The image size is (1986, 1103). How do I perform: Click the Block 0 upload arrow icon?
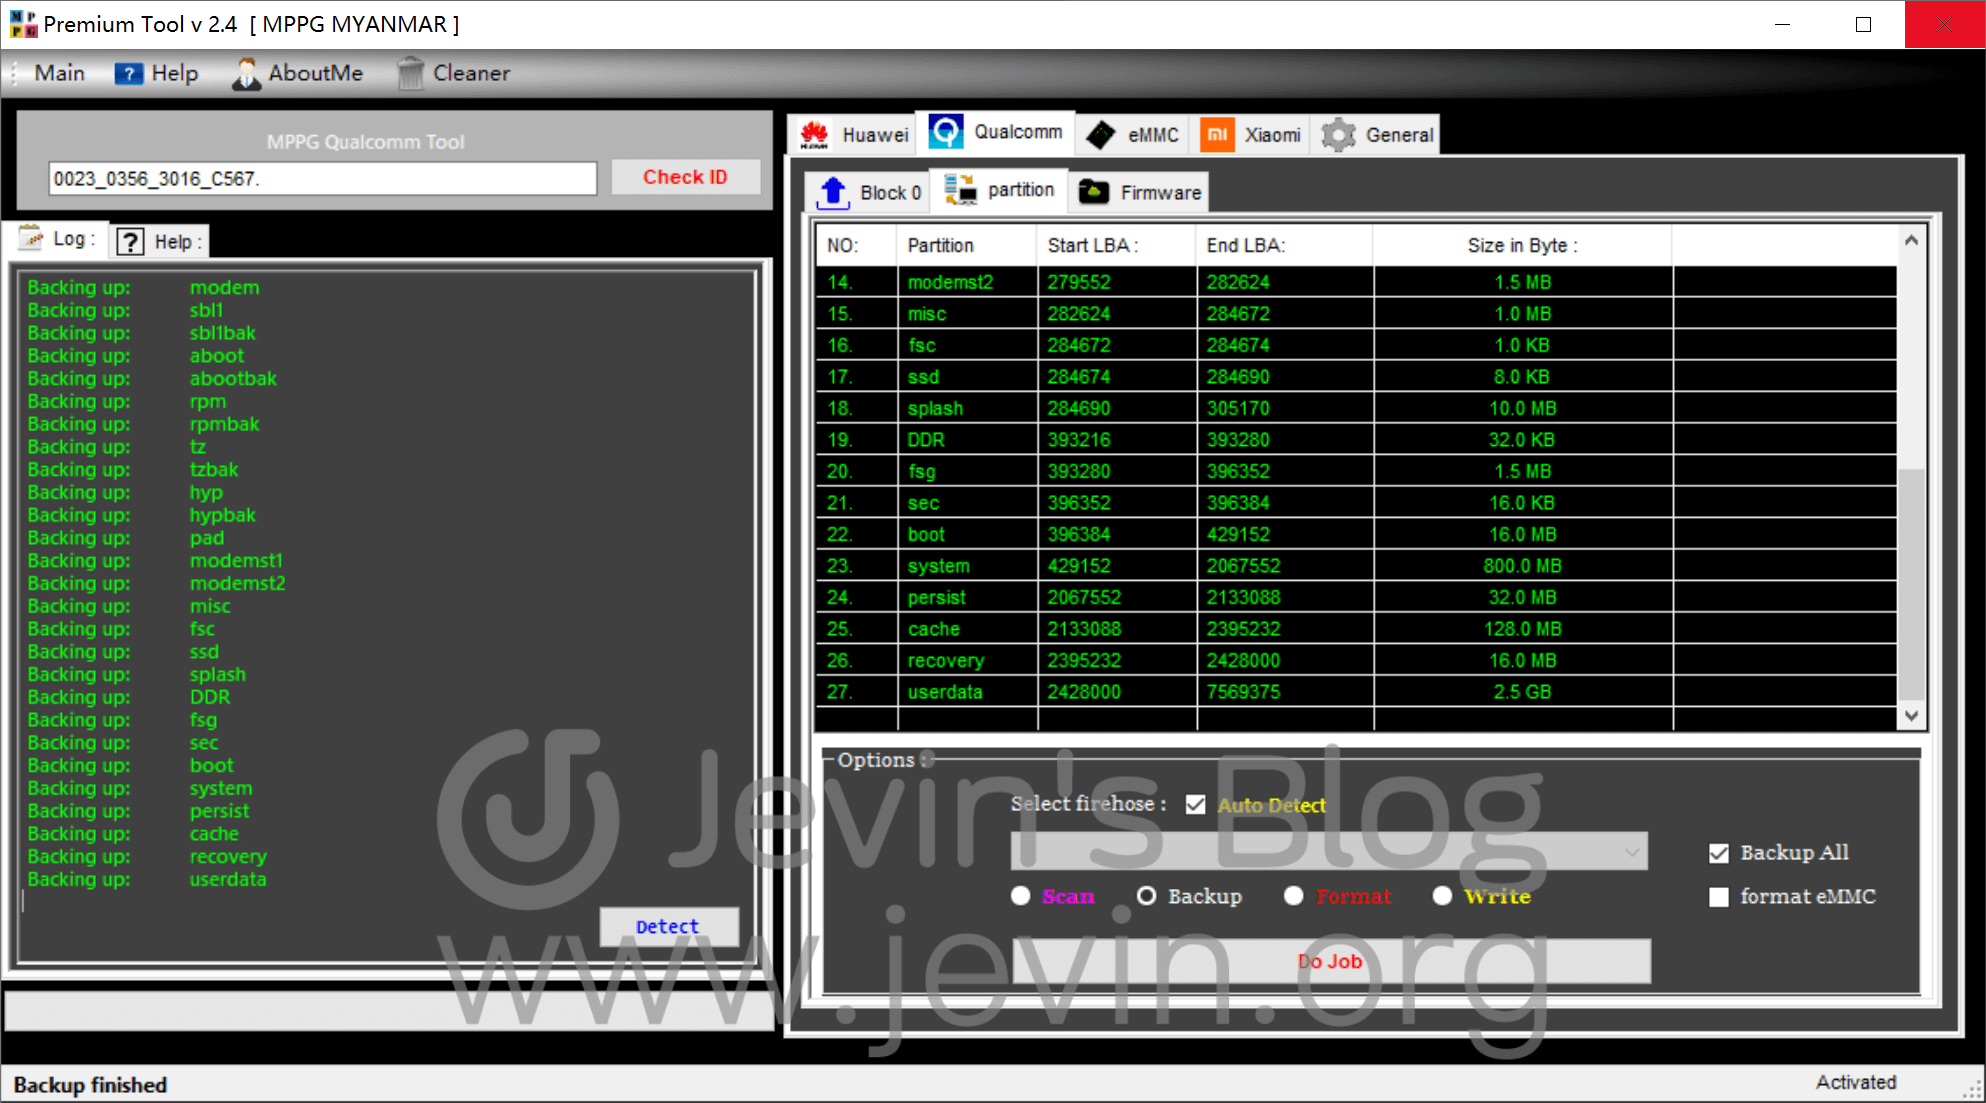(x=833, y=192)
